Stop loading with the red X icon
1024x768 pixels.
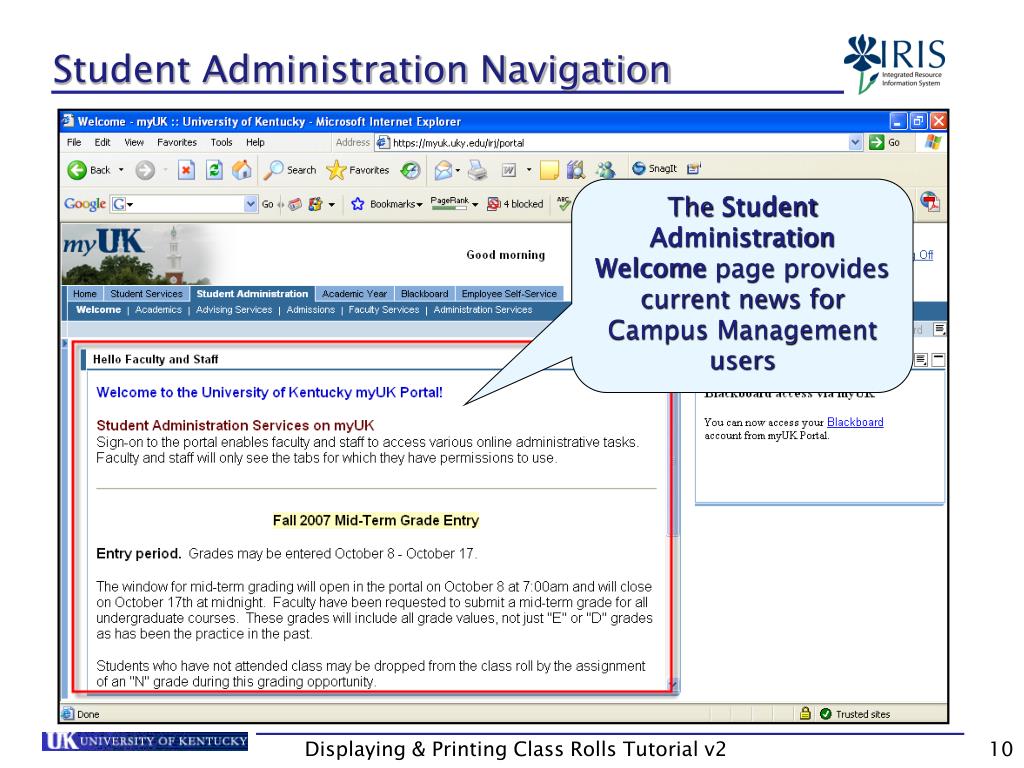coord(186,170)
